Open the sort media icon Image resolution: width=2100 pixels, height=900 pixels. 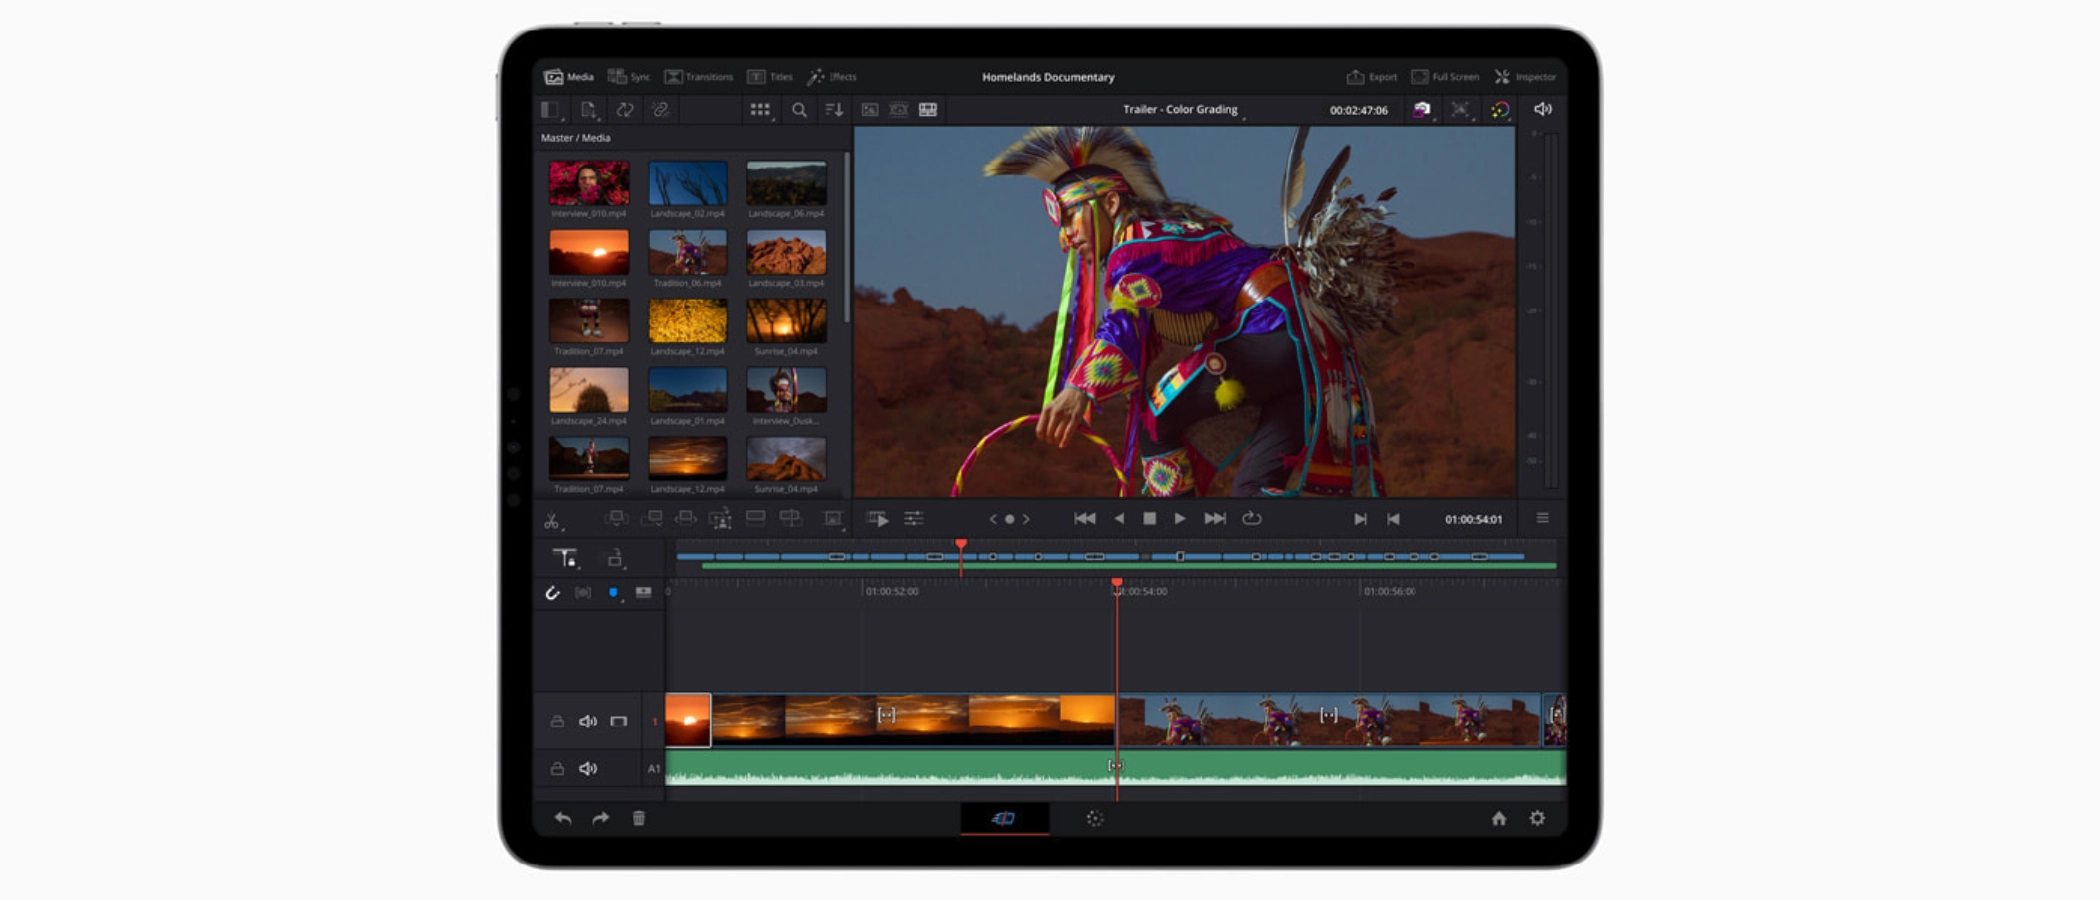point(833,110)
